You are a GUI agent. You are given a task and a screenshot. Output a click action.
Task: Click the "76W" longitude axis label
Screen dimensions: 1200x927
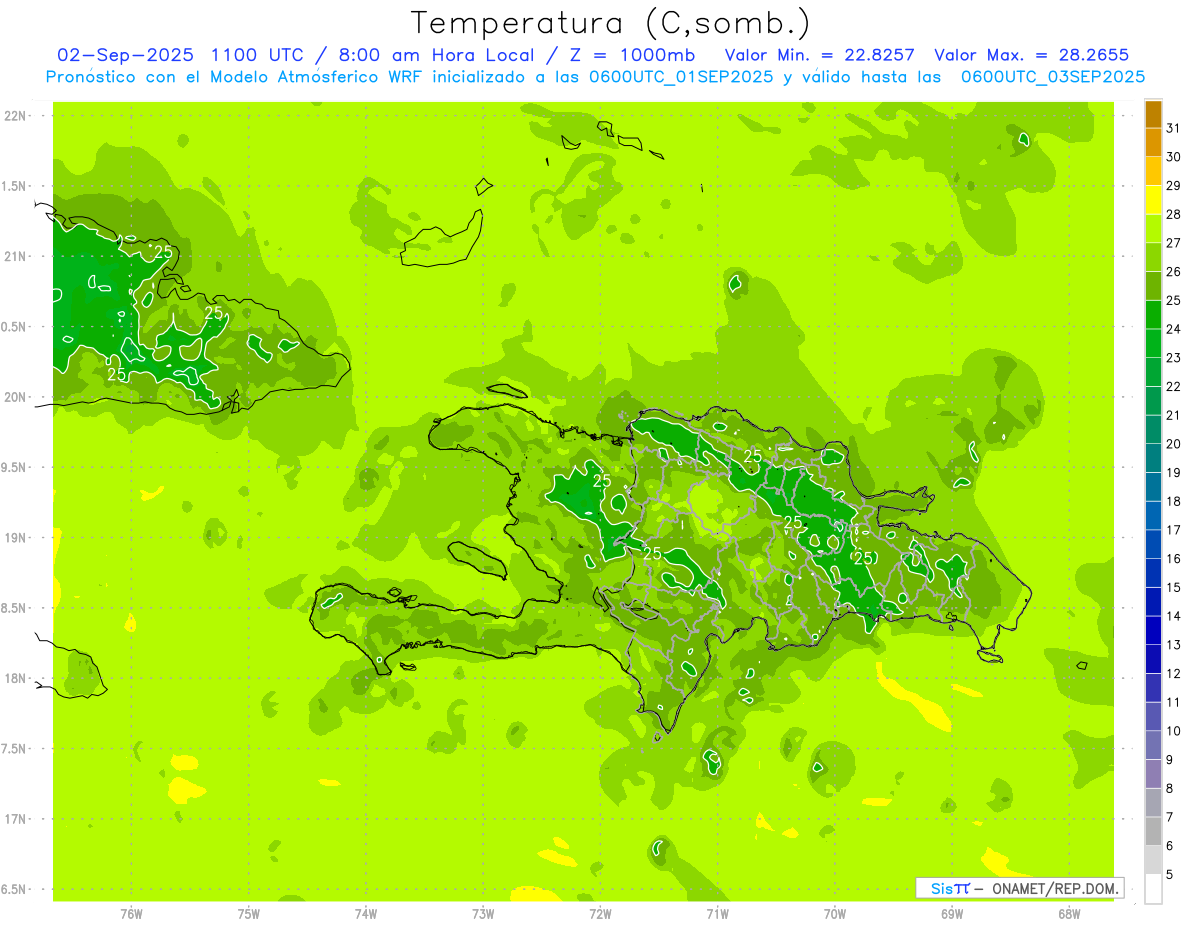click(x=131, y=914)
